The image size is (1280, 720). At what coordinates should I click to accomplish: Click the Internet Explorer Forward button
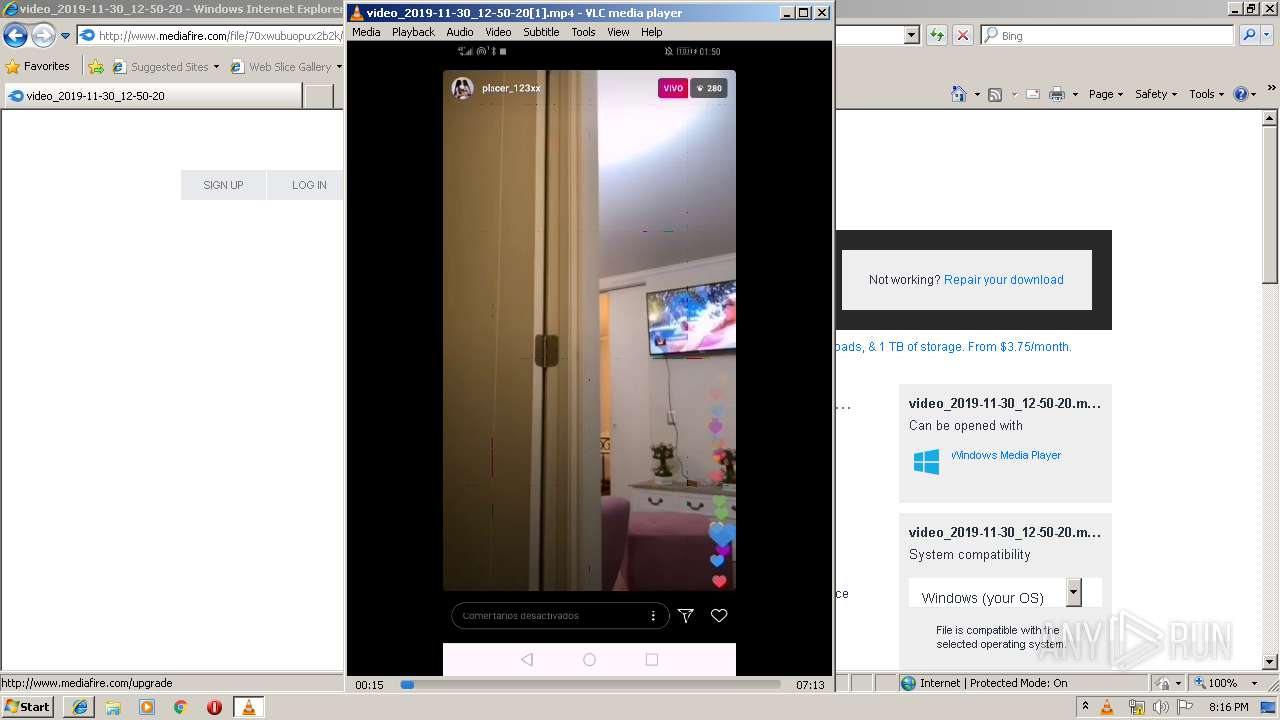pyautogui.click(x=43, y=36)
